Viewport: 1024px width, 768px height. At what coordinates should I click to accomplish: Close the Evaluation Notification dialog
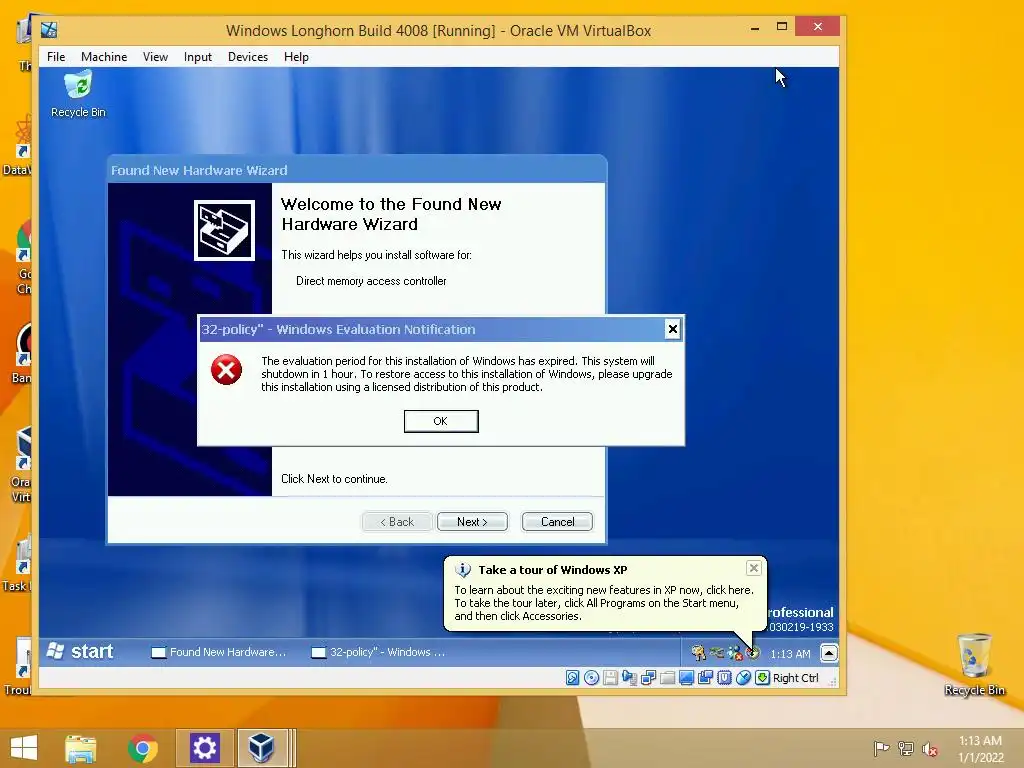(x=673, y=329)
